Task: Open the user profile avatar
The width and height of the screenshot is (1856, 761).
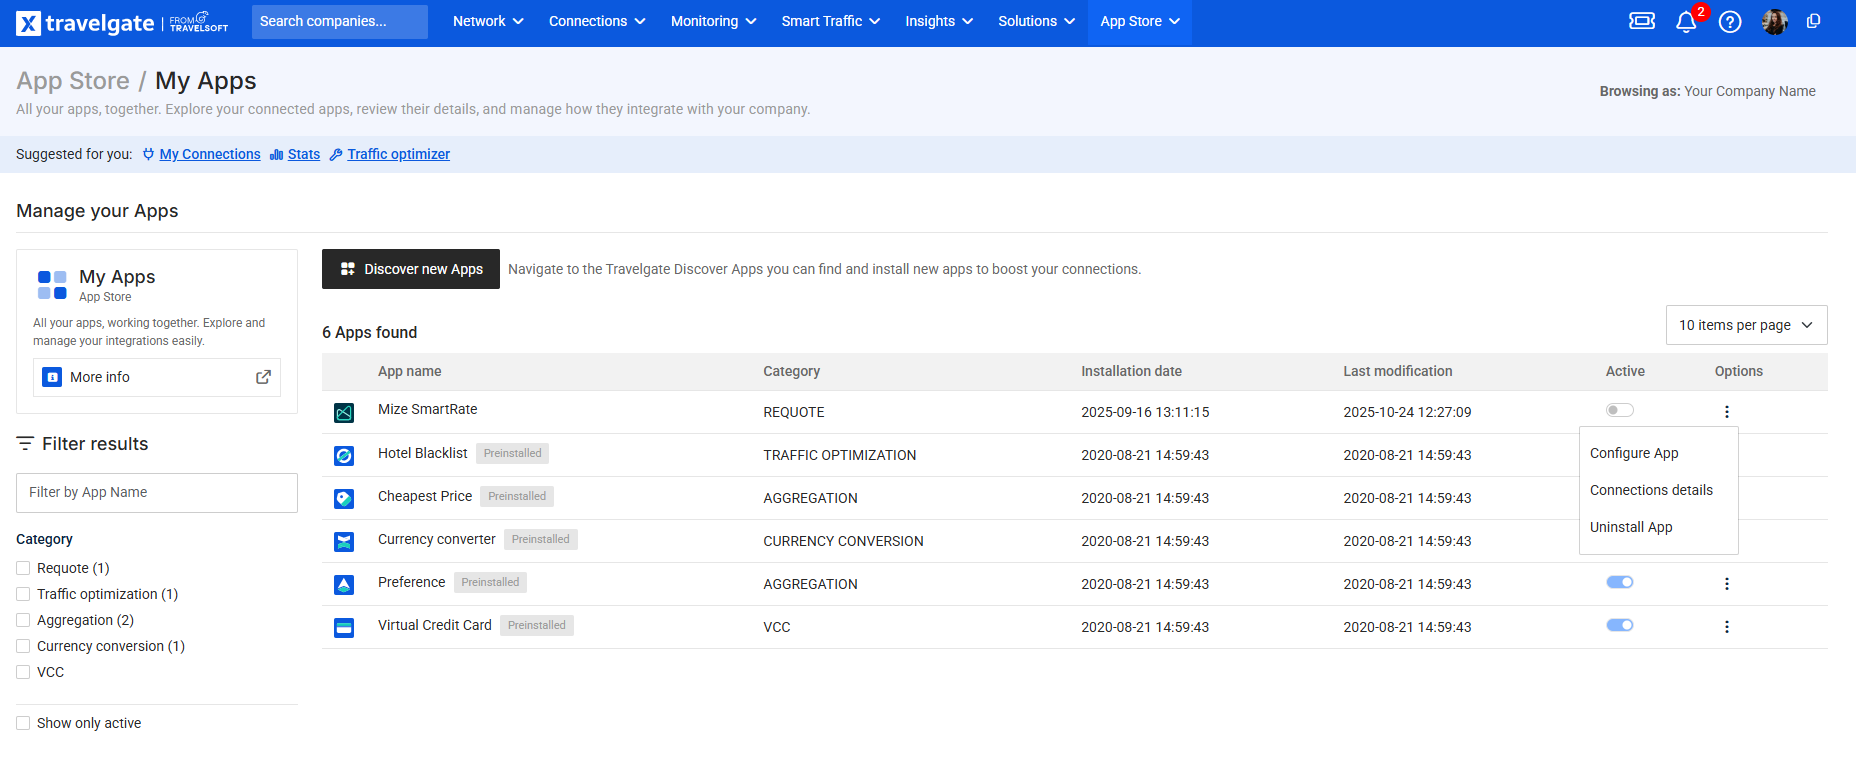Action: click(x=1774, y=21)
